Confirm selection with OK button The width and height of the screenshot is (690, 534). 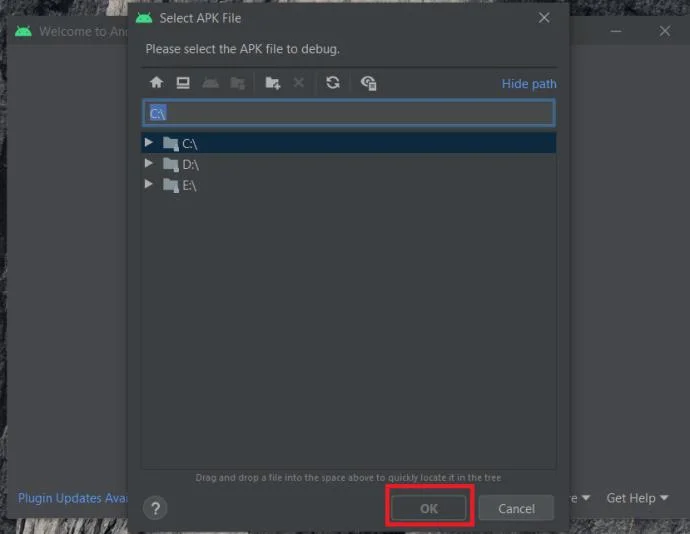(x=429, y=508)
